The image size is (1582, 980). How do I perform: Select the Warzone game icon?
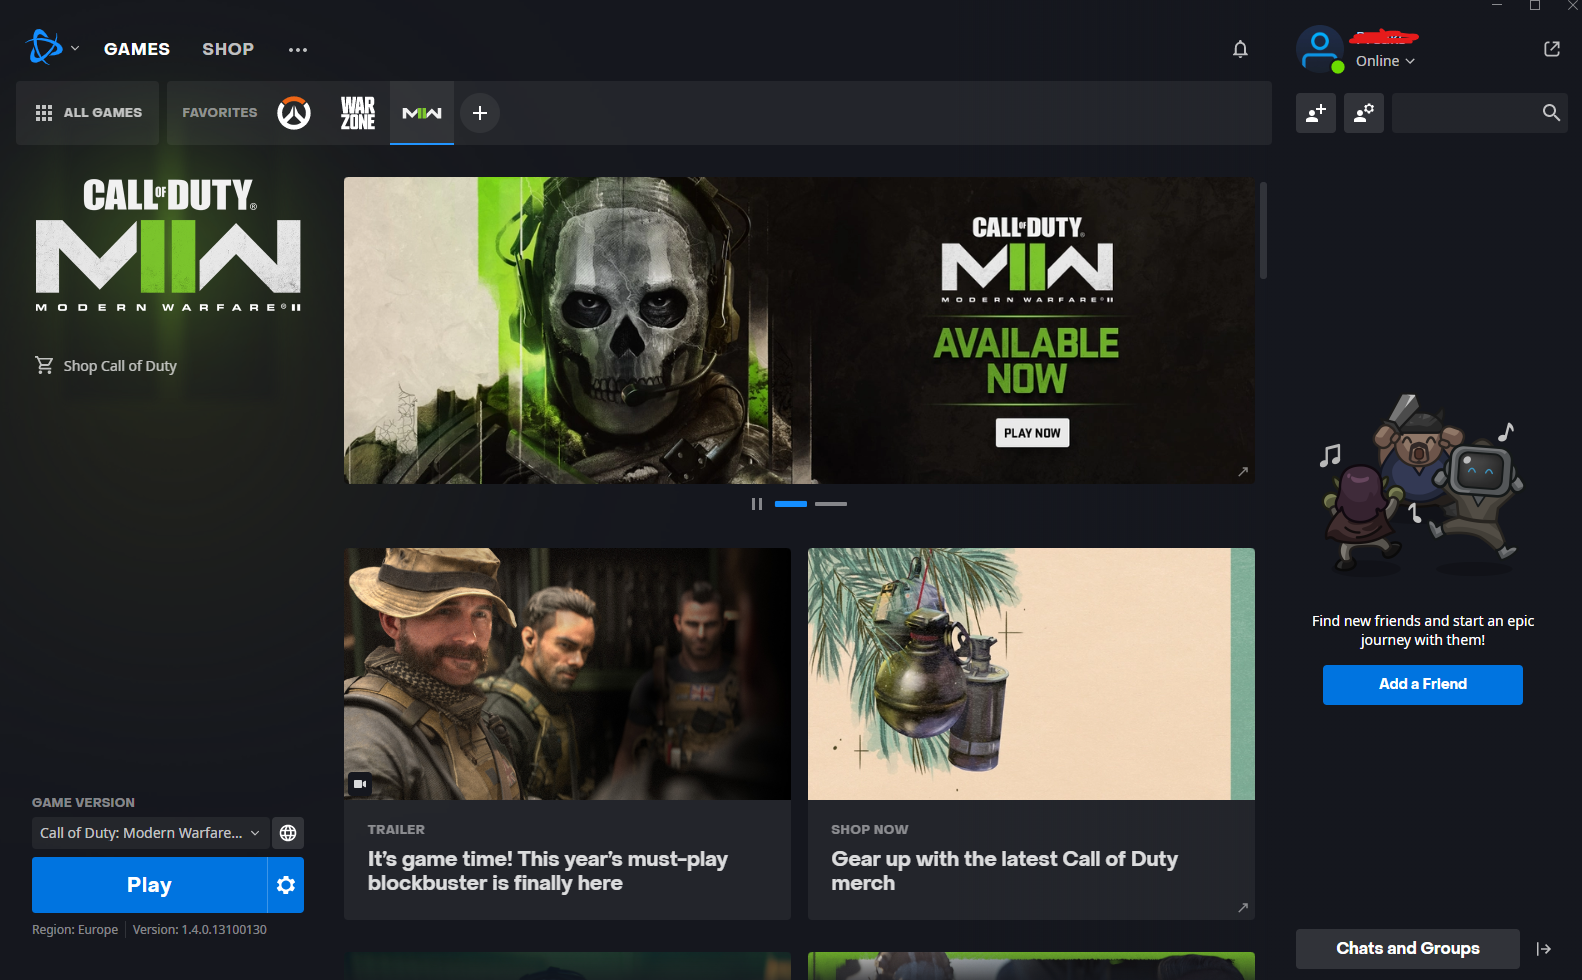(358, 113)
